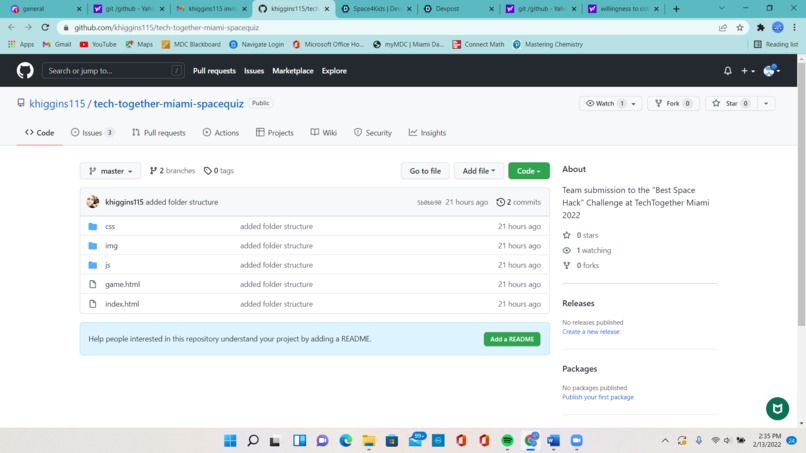Open the green Code dropdown

pos(528,171)
